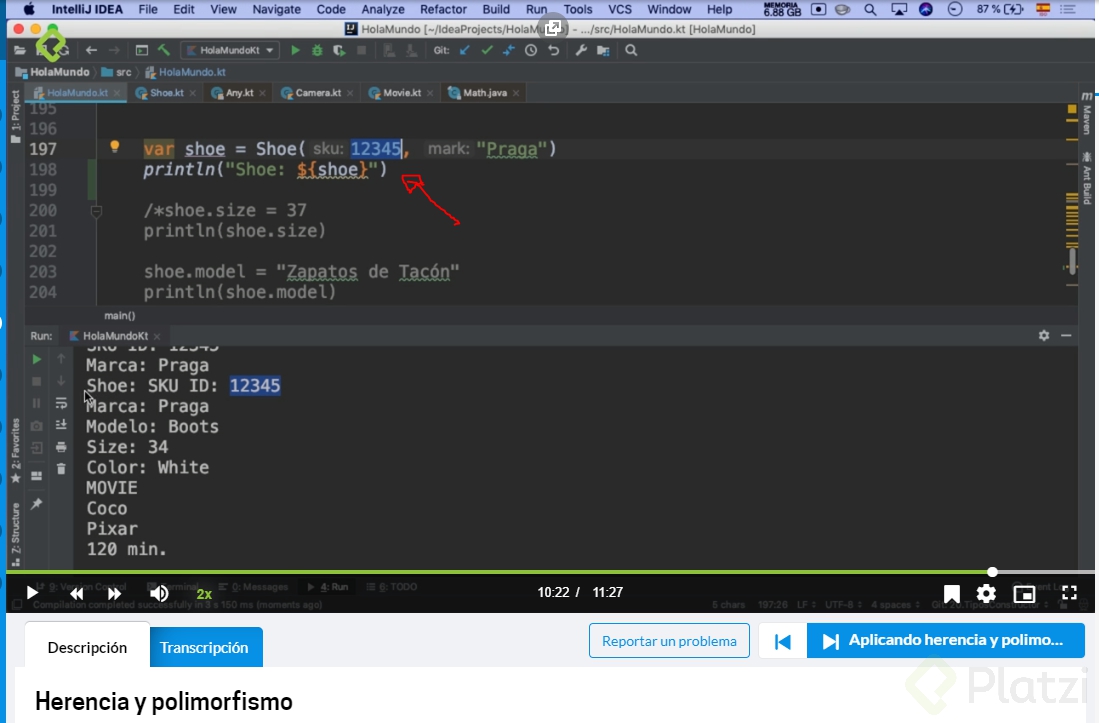Start debugging with the green bug icon
The image size is (1099, 723).
pos(317,50)
